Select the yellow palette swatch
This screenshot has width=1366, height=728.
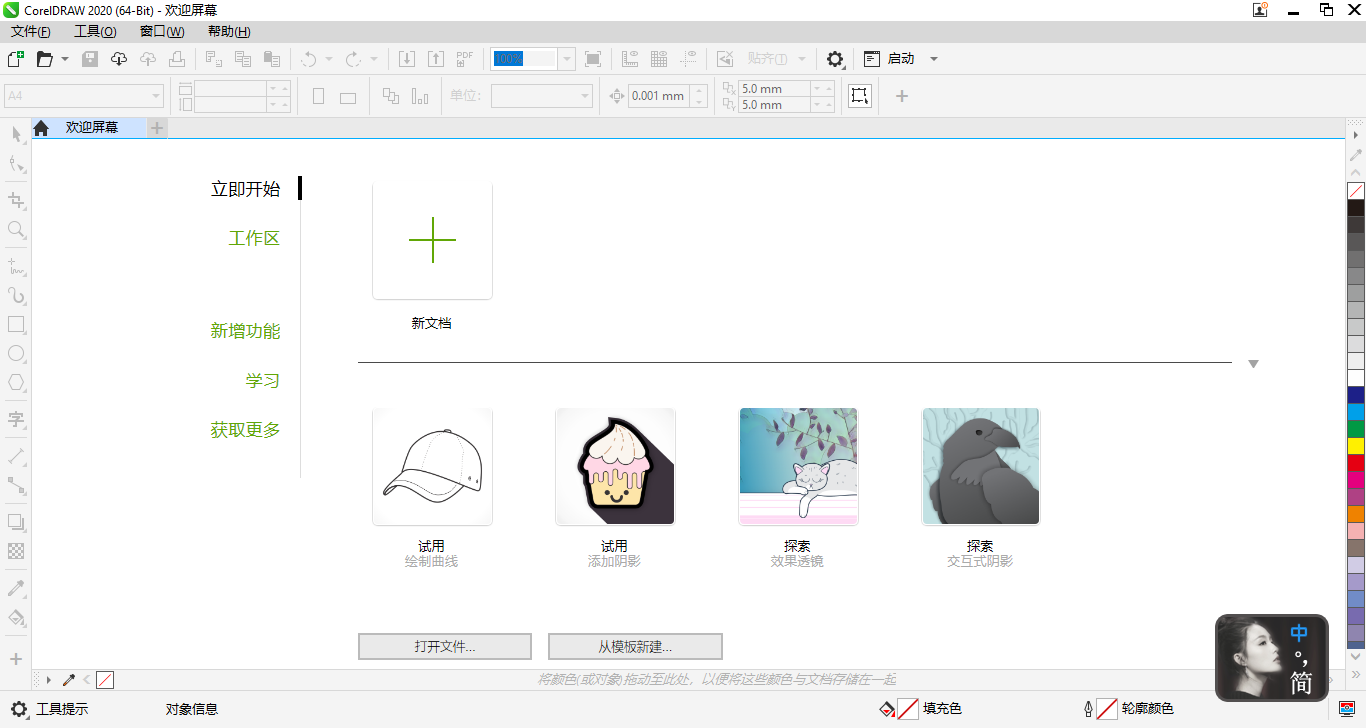point(1356,446)
